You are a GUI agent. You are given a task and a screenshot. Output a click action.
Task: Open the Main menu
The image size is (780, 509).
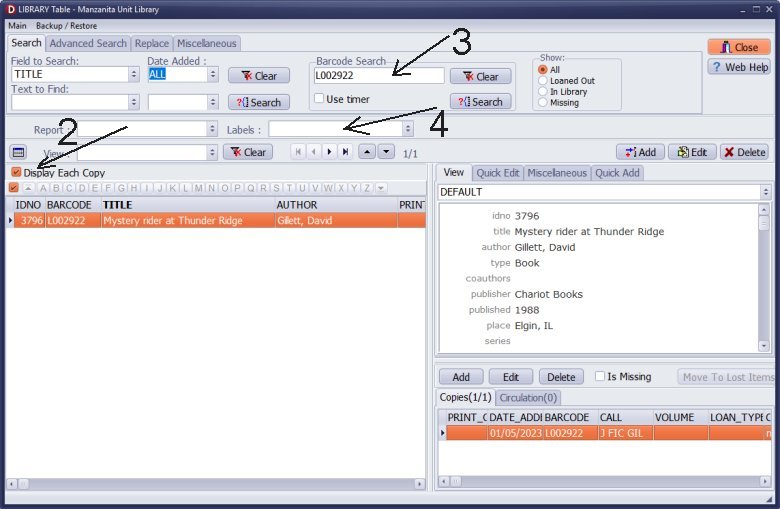click(x=17, y=25)
